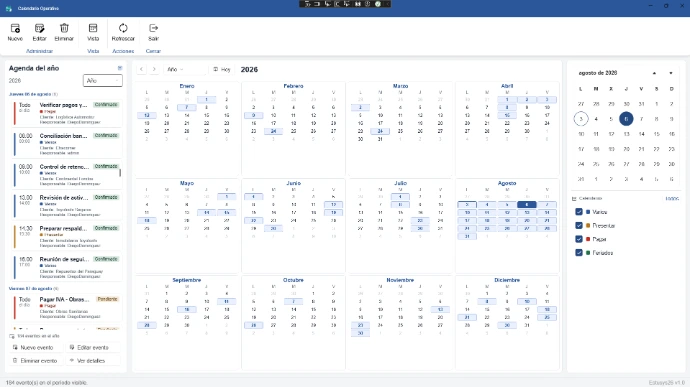
Task: Open the 'Control de retenc...' event
Action: click(67, 175)
